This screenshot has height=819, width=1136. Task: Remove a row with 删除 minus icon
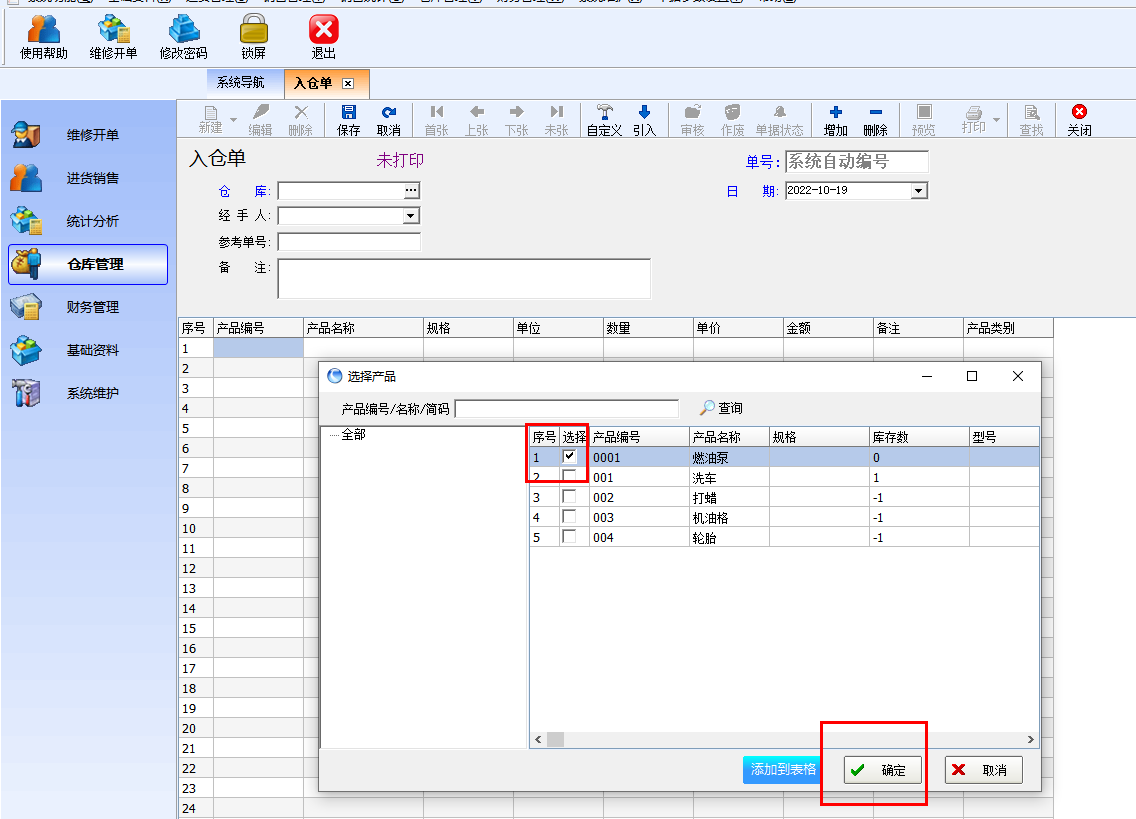pyautogui.click(x=875, y=120)
